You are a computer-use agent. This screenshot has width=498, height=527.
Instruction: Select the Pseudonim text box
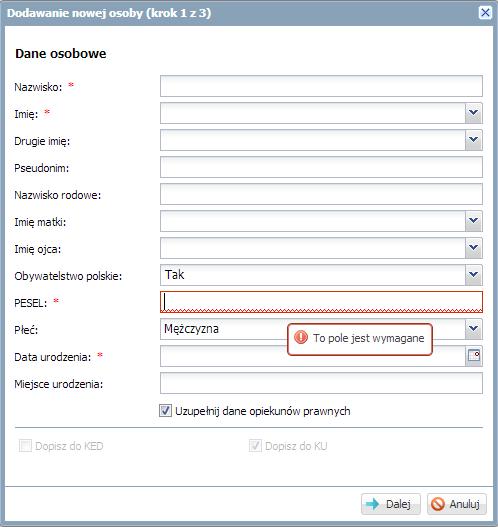point(321,167)
